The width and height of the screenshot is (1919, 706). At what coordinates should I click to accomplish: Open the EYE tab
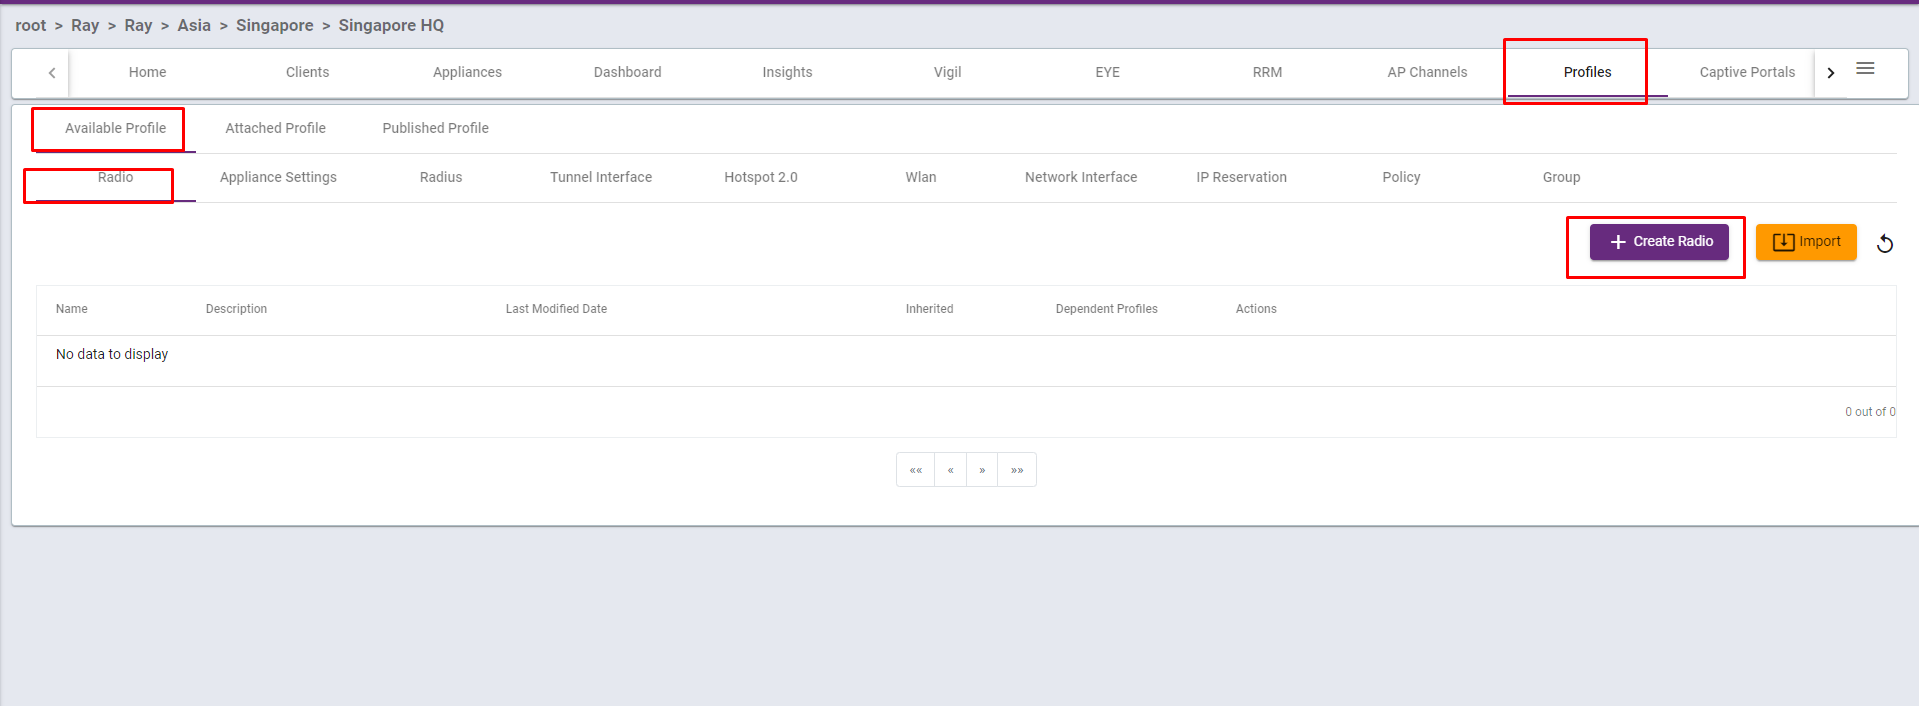pyautogui.click(x=1108, y=72)
